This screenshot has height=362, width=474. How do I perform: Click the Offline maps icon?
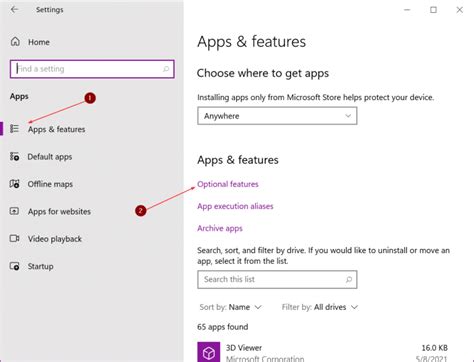(14, 184)
